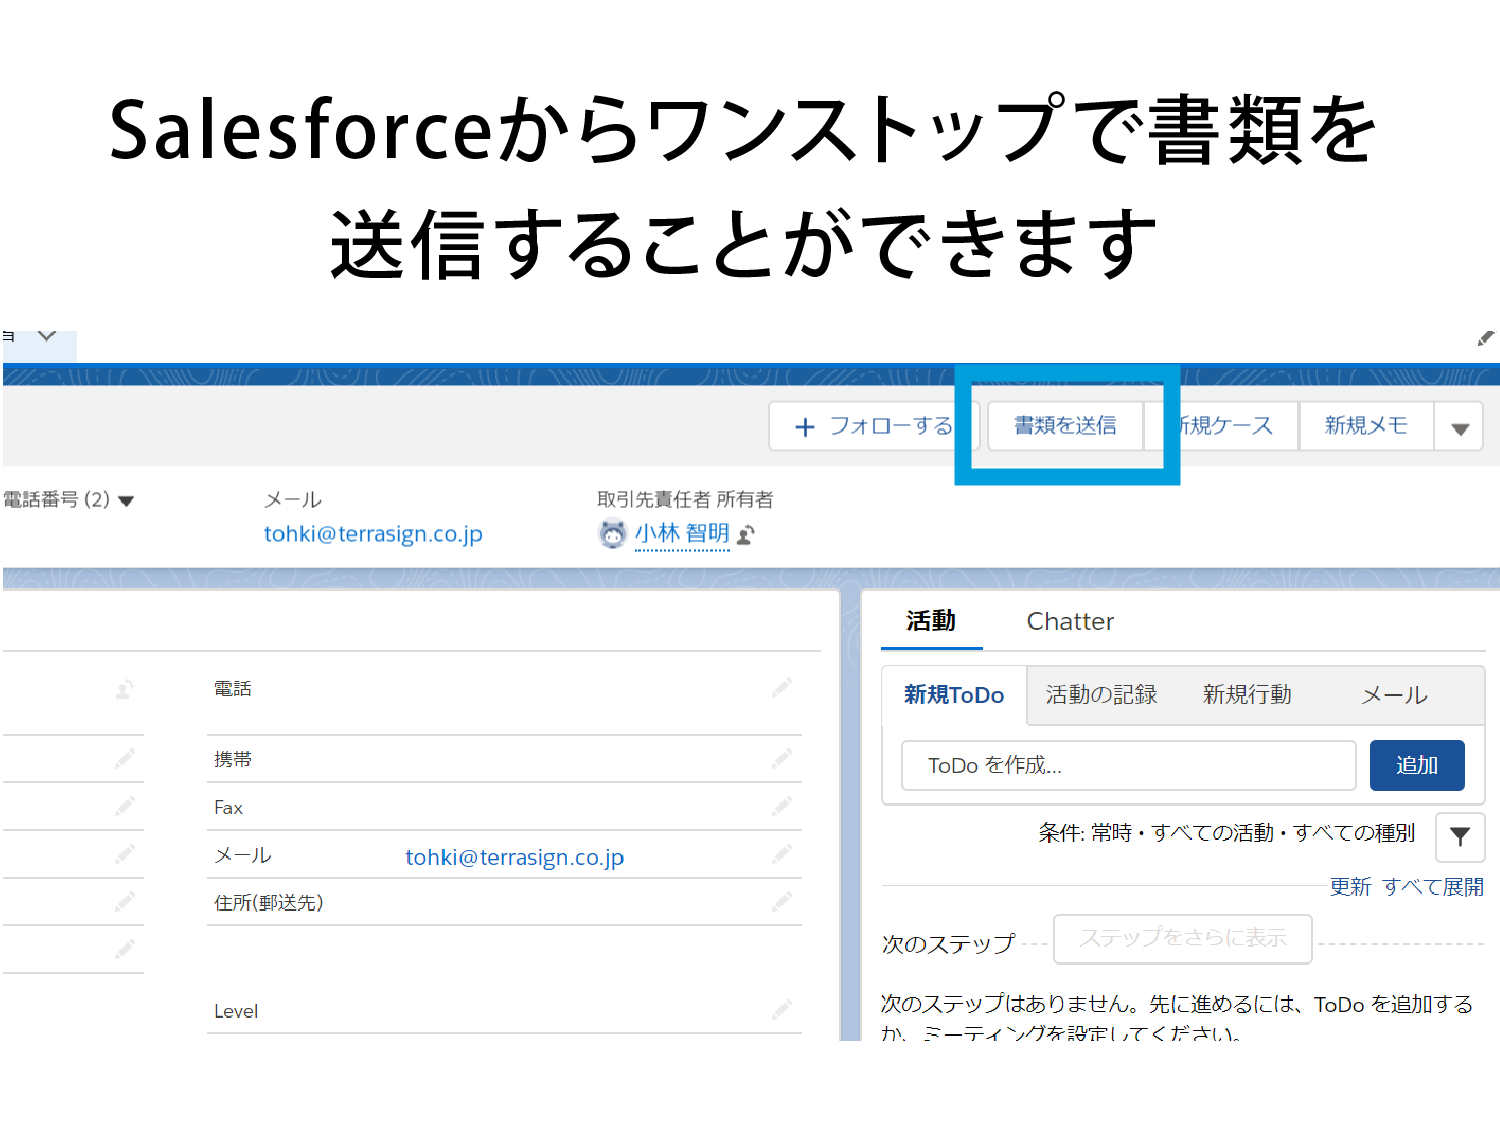Edit the メール field pencil icon
Screen dimensions: 1500x1125
point(781,854)
